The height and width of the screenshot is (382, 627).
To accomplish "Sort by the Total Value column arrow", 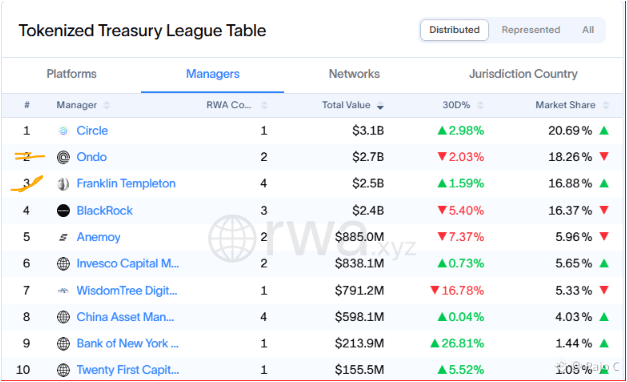I will (x=380, y=106).
